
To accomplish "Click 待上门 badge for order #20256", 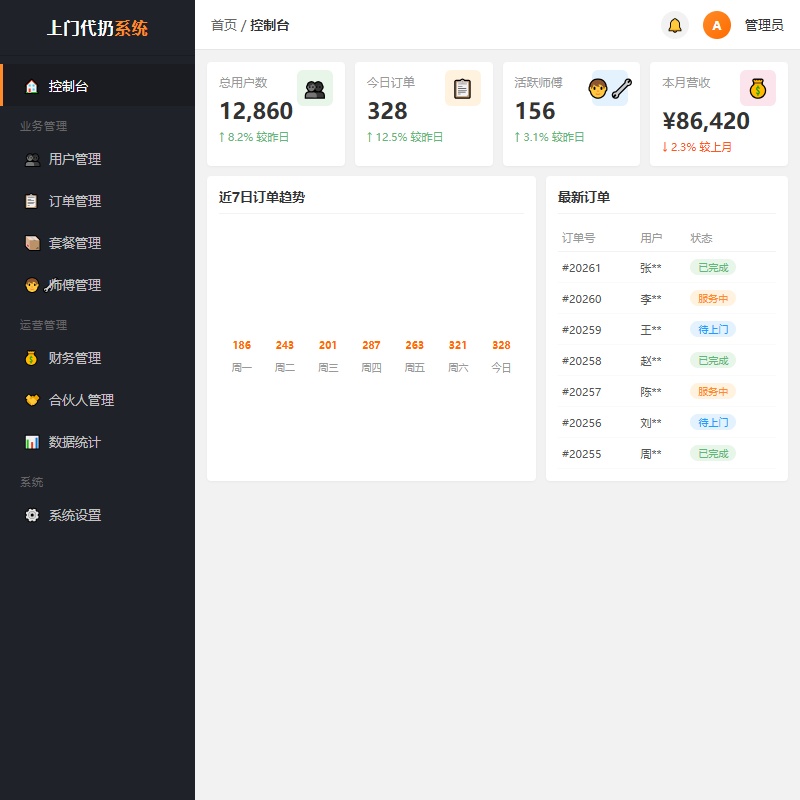I will point(713,422).
